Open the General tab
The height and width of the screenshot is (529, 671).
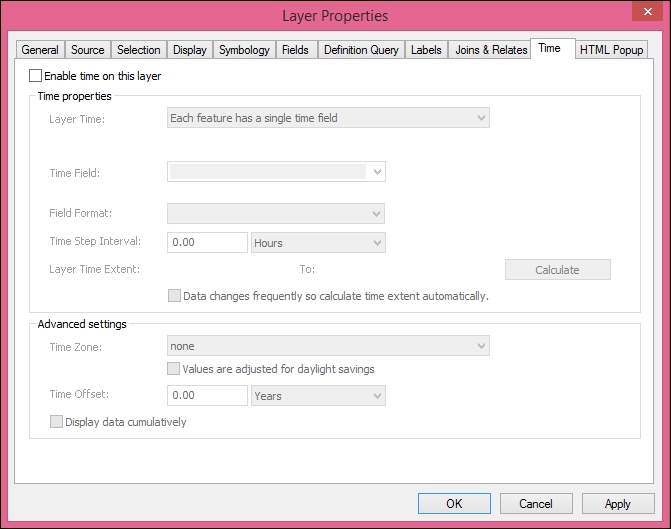click(x=40, y=50)
